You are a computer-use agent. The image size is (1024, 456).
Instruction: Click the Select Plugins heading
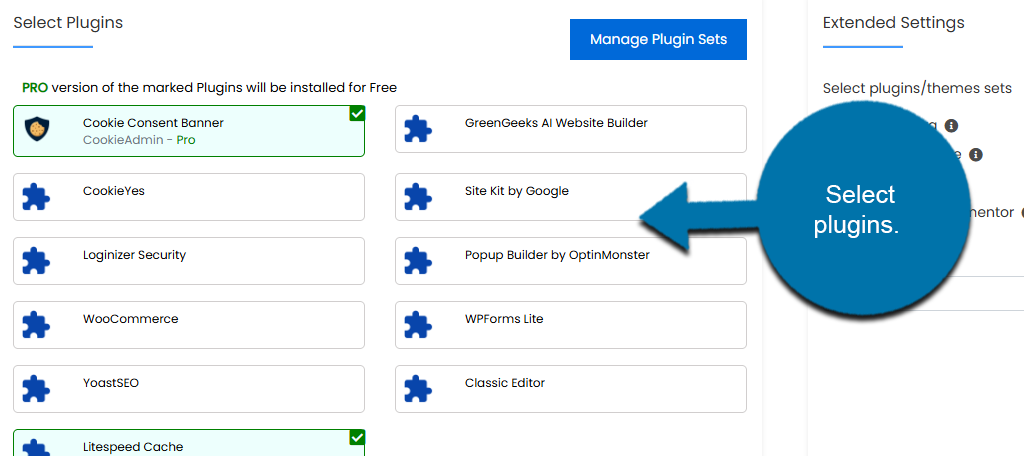point(68,23)
